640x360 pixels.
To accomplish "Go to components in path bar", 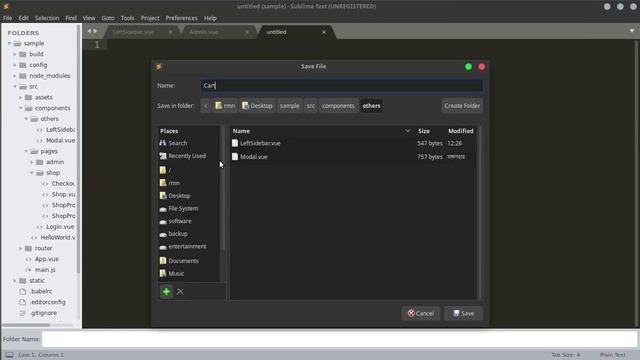I will pos(338,106).
